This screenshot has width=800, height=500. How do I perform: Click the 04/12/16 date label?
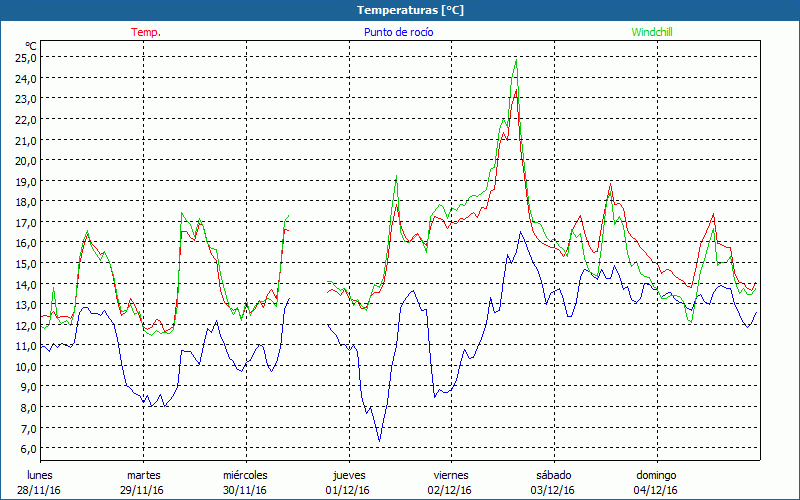tap(656, 490)
